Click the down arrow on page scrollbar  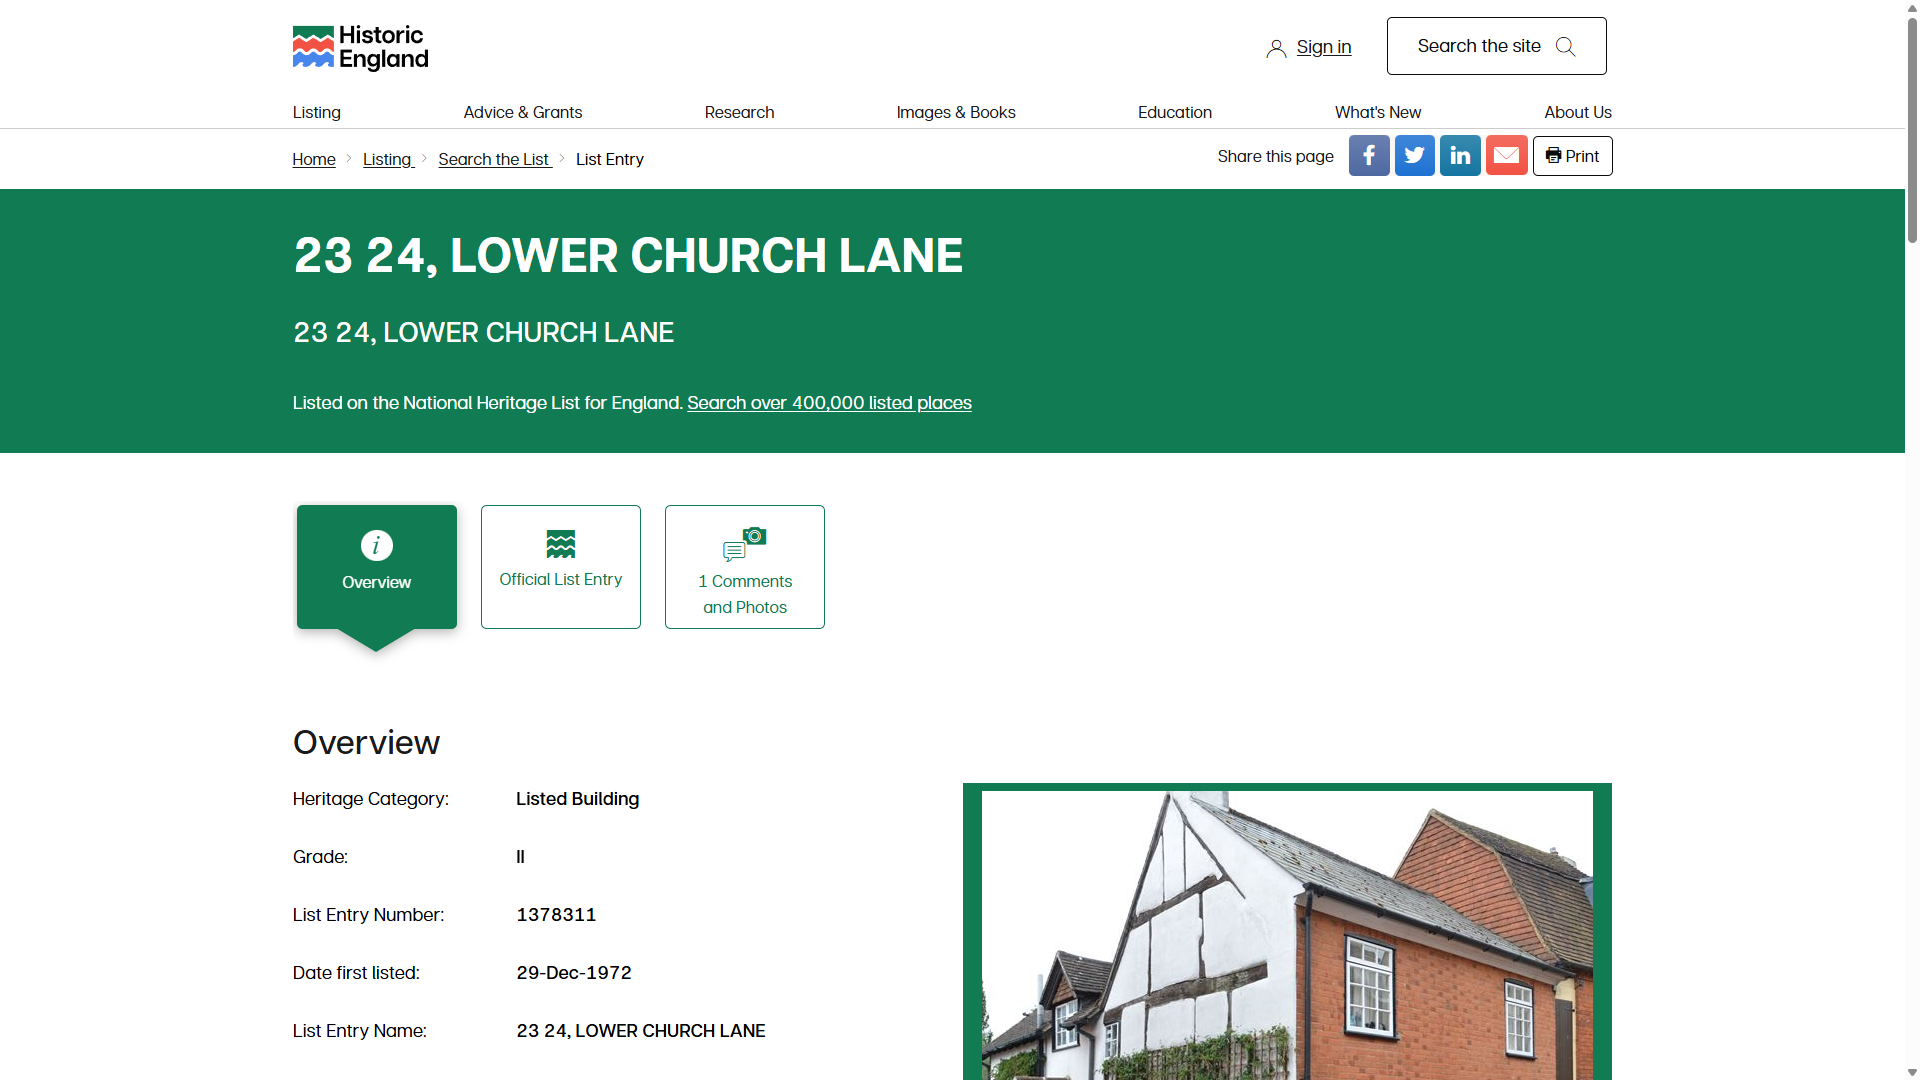[1912, 1072]
